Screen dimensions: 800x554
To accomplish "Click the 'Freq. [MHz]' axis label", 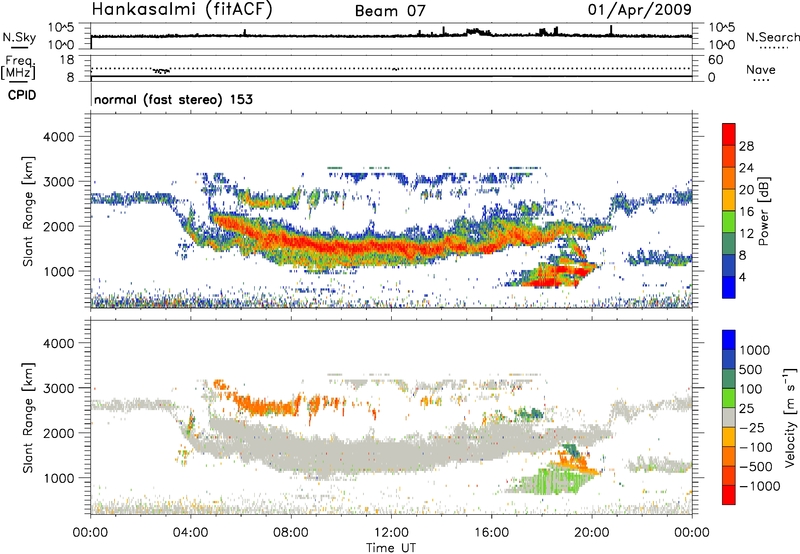I will tap(18, 68).
